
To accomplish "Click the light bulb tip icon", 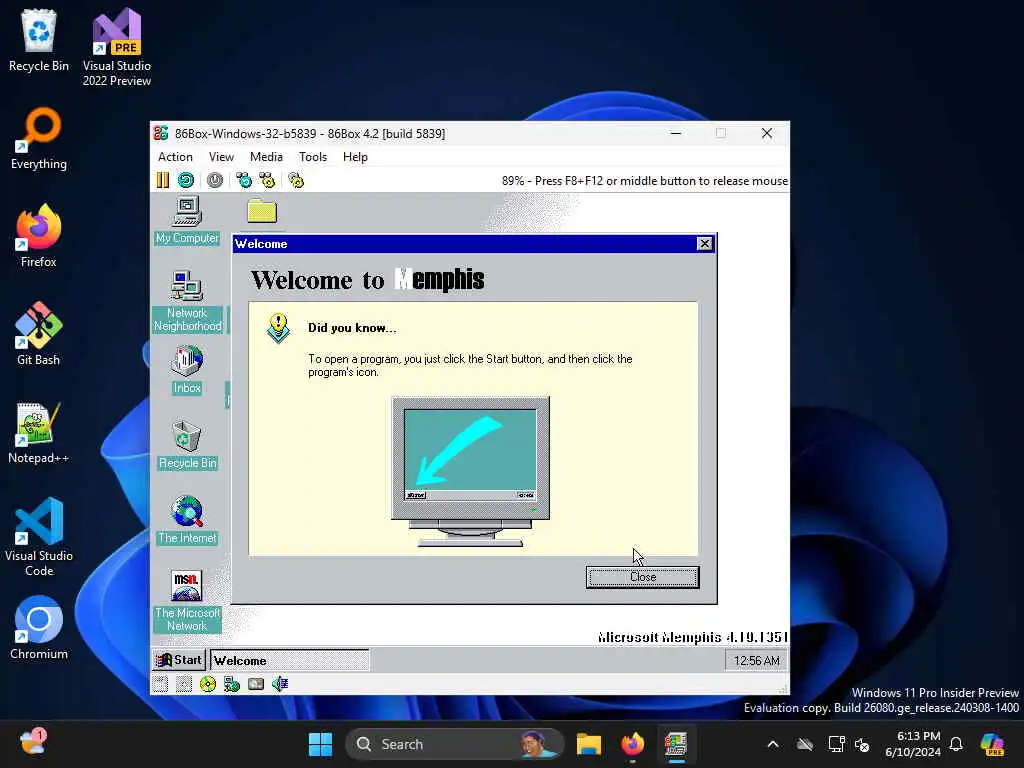I will tap(279, 328).
